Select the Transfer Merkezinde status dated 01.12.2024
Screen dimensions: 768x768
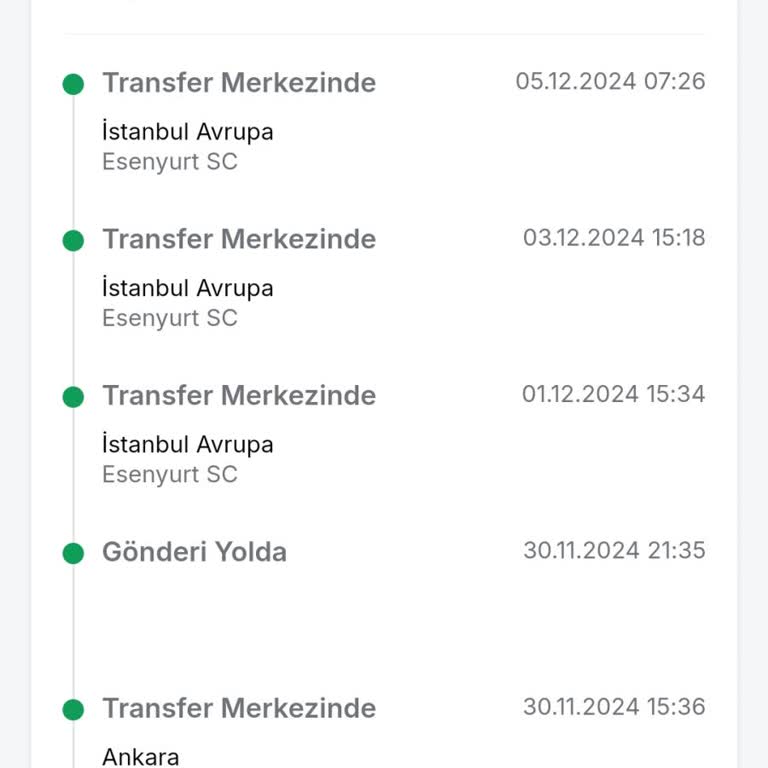(x=239, y=396)
